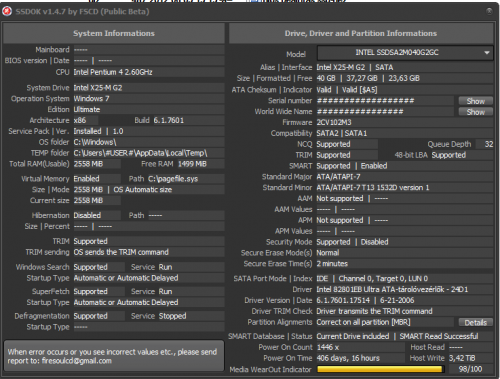This screenshot has height=379, width=500.
Task: Click Secure Erase Mode value Normal
Action: click(328, 253)
